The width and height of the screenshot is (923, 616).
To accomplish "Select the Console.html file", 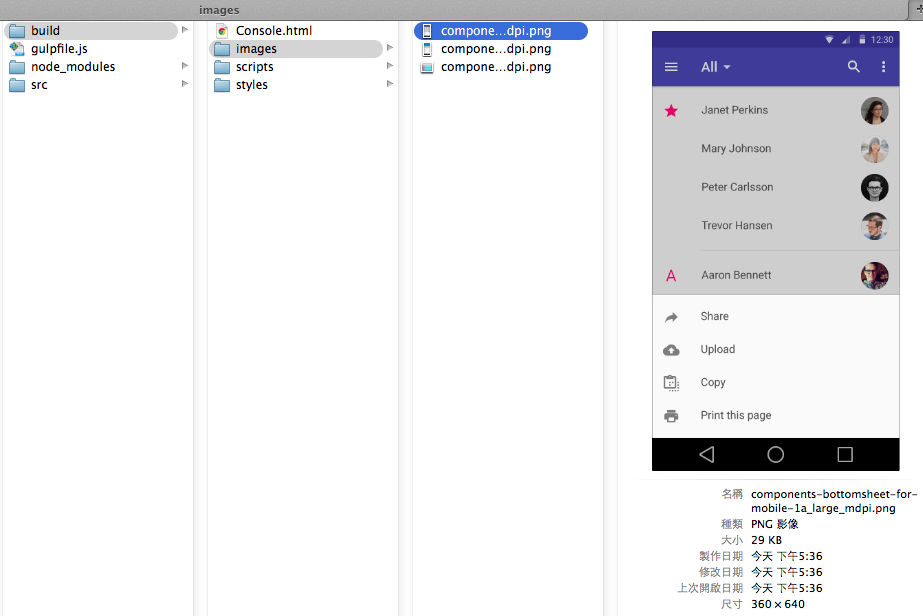I will pyautogui.click(x=273, y=31).
